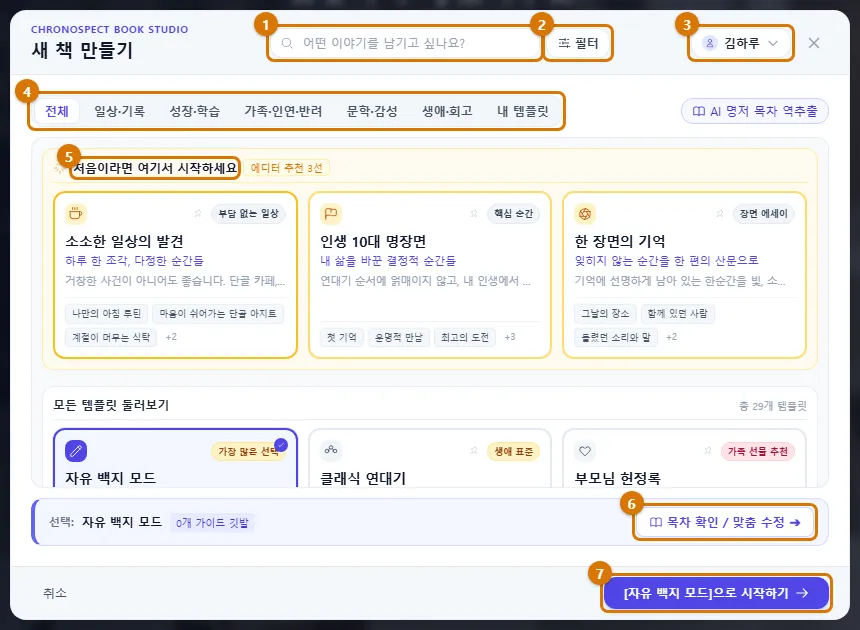
Task: Click the timeline icon on 클래식 연대기
Action: coord(331,450)
